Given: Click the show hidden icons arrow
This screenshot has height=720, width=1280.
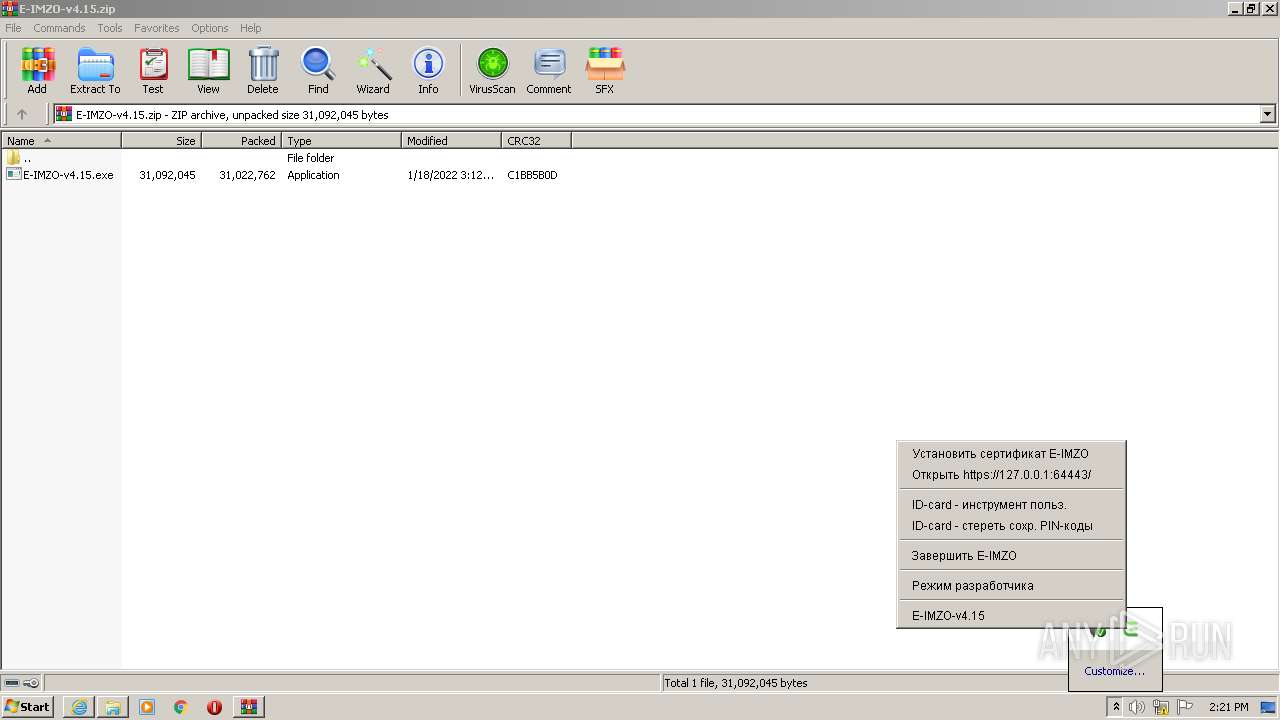Looking at the screenshot, I should [1116, 707].
